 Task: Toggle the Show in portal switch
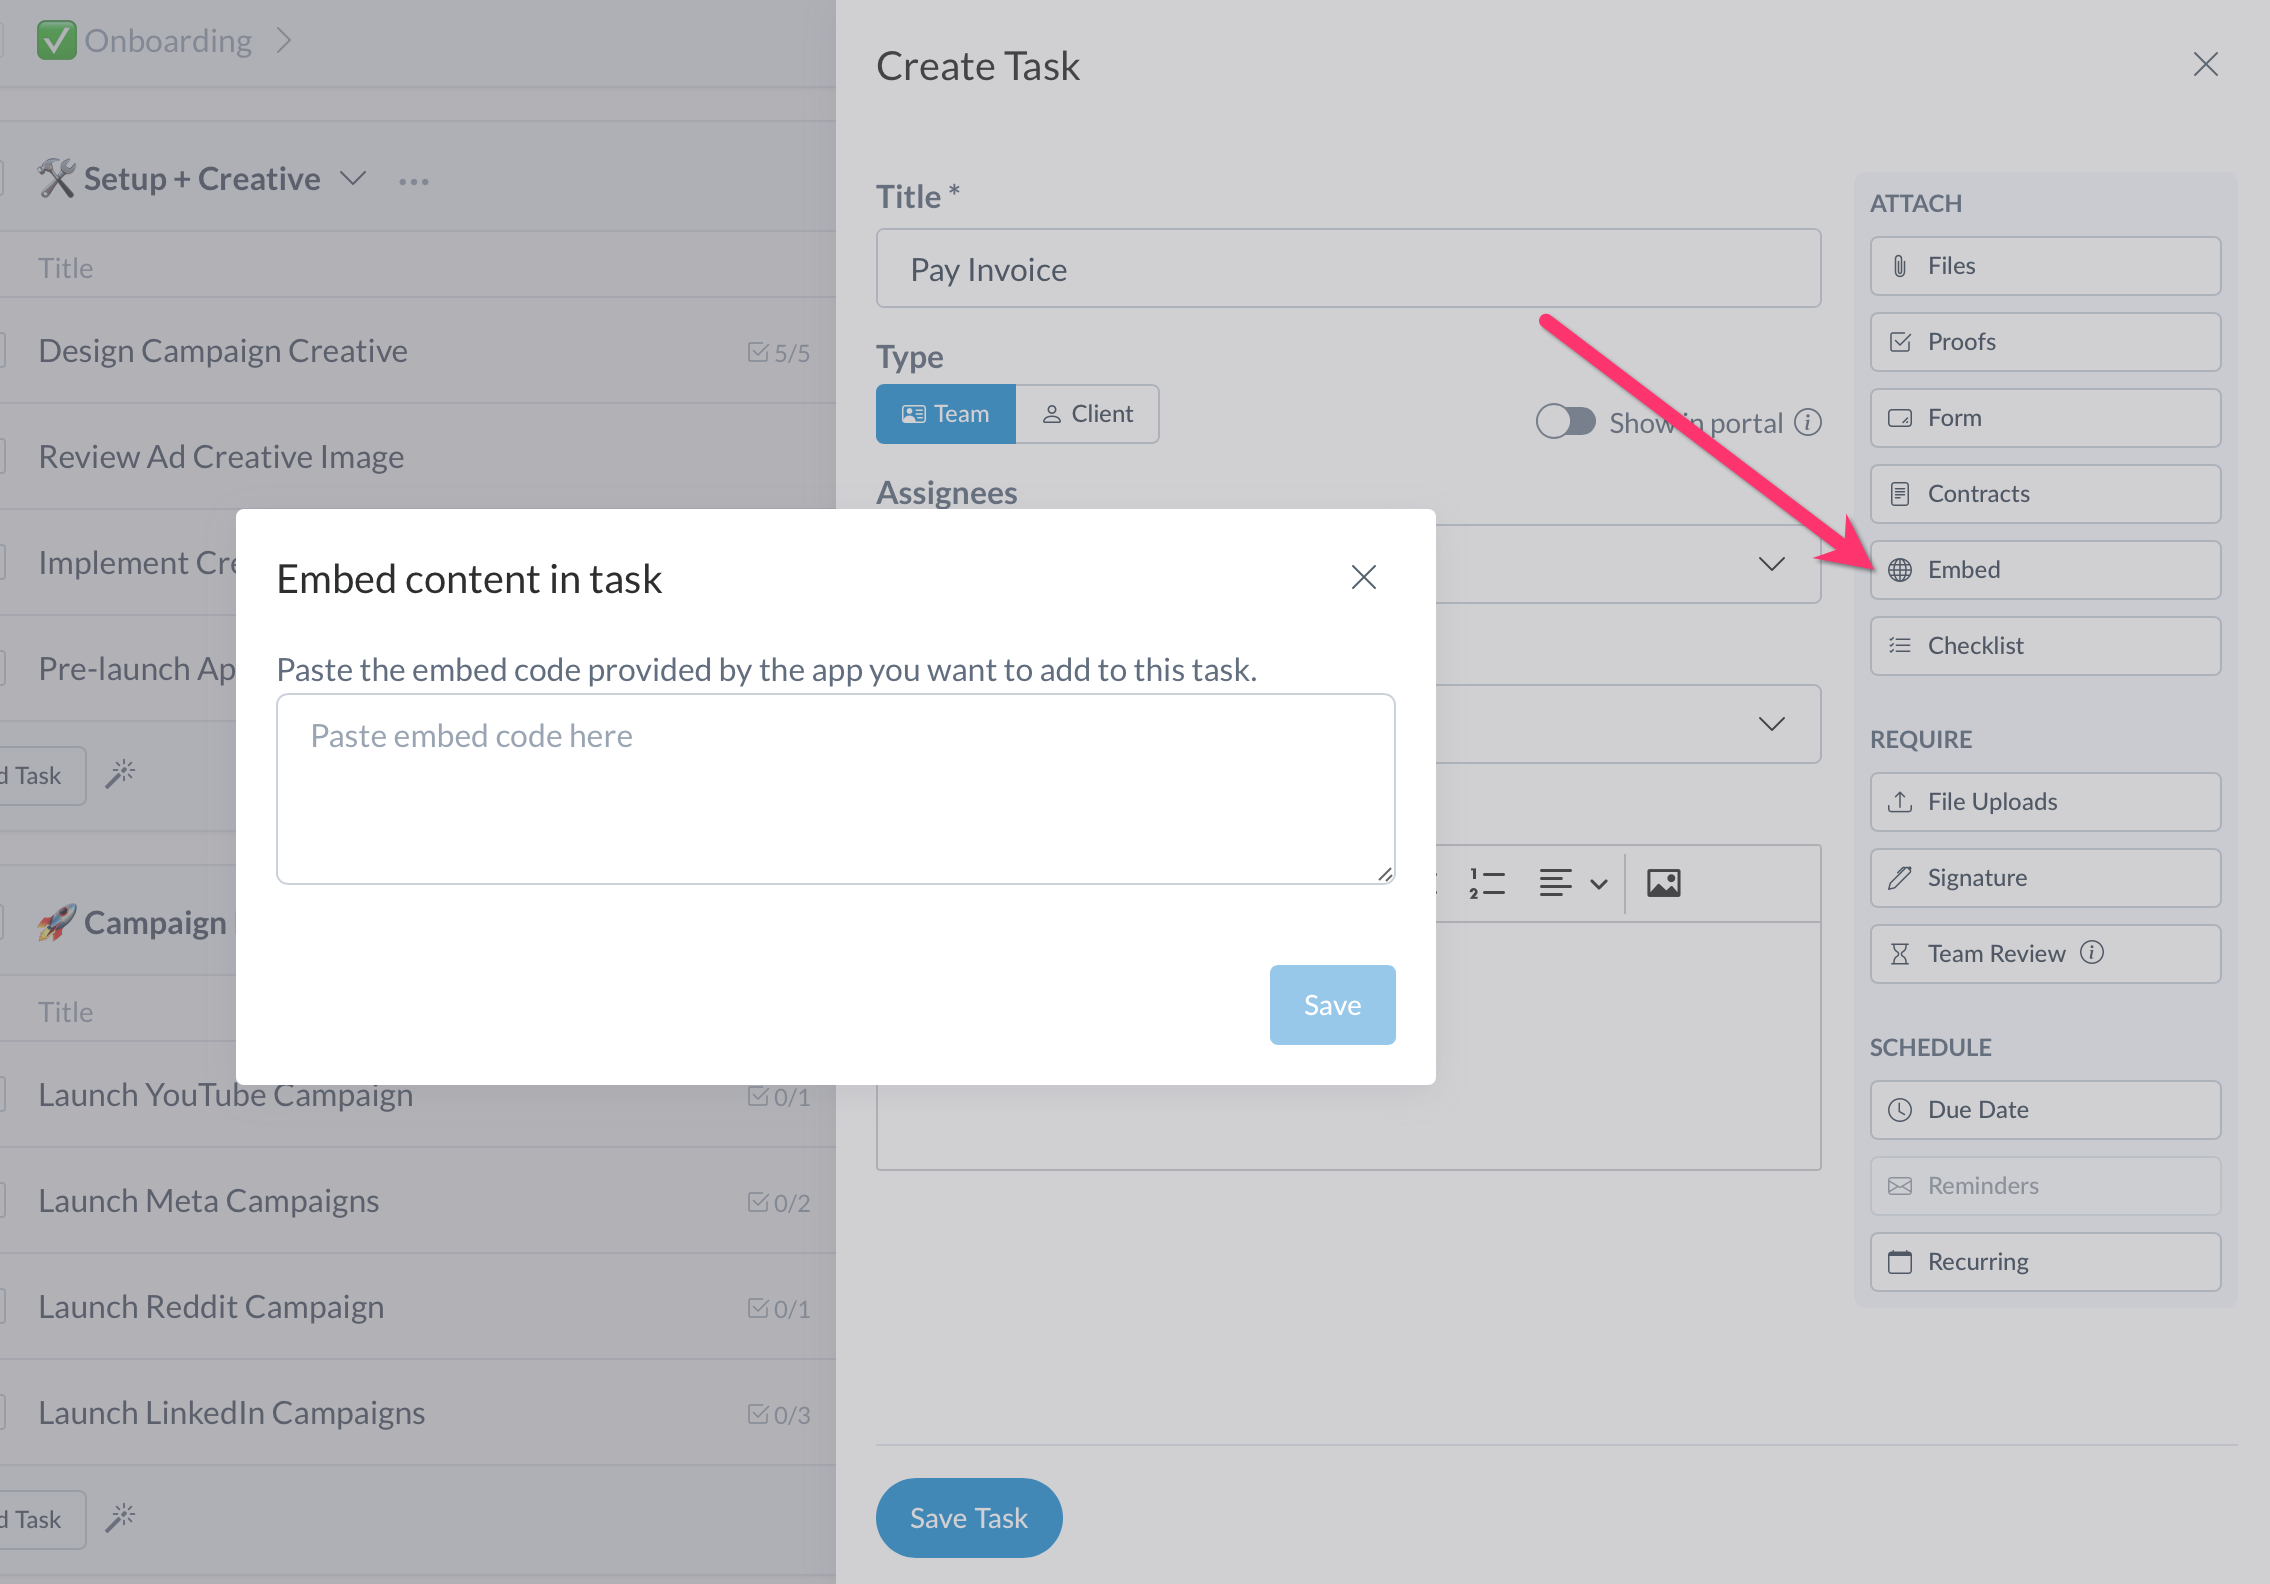click(x=1565, y=422)
